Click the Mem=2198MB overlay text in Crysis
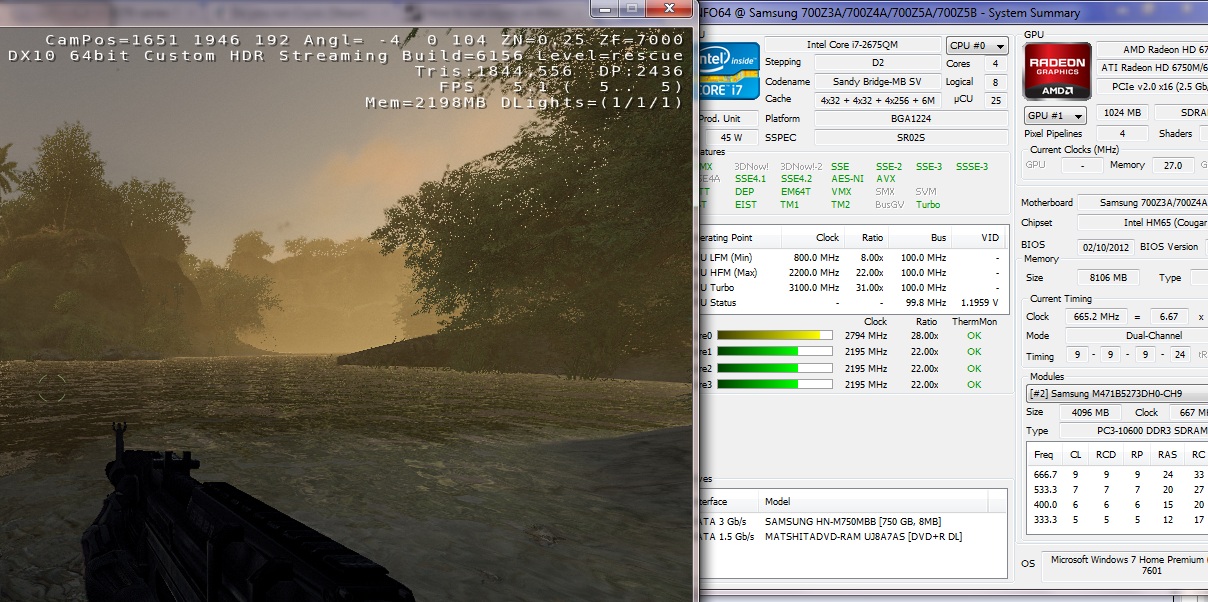This screenshot has width=1208, height=602. (427, 102)
